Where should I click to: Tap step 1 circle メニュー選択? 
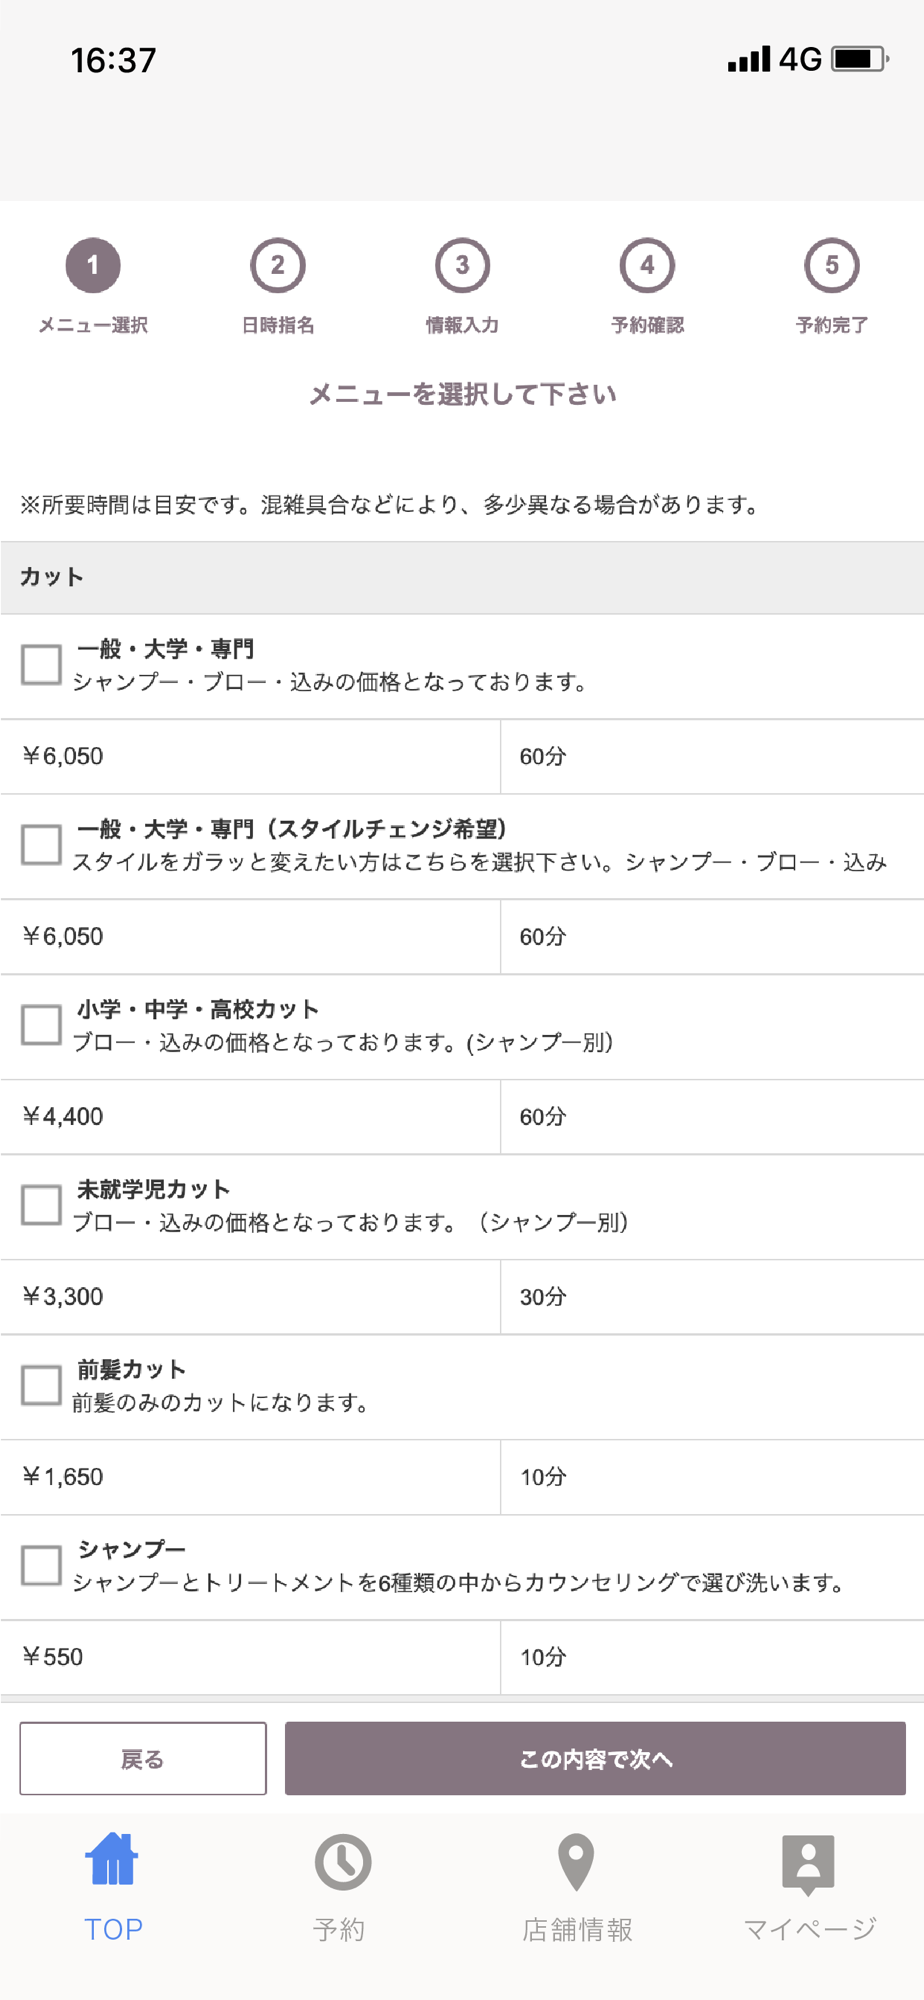[x=93, y=266]
